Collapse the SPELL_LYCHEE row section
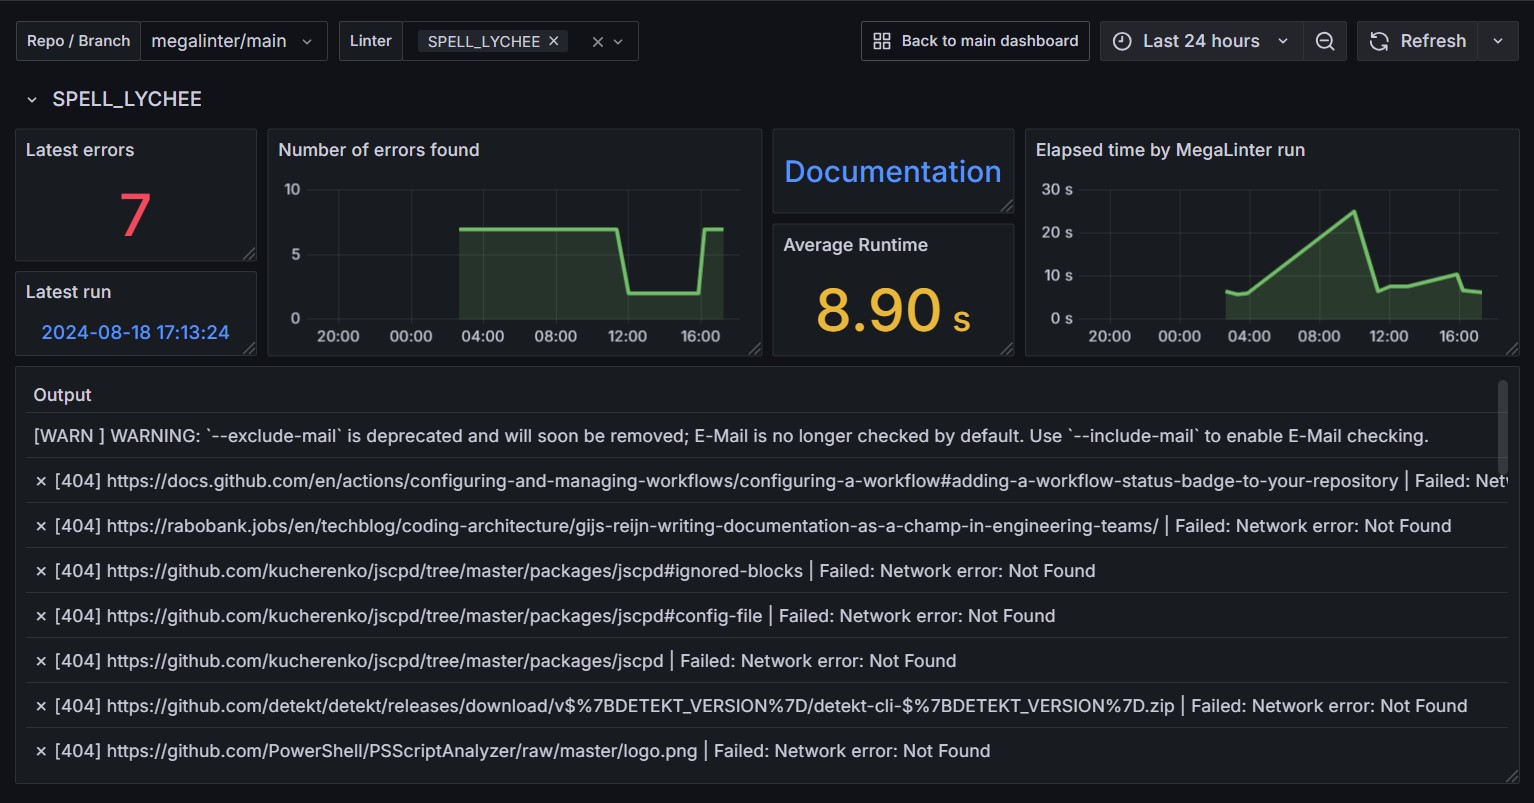 click(x=32, y=100)
